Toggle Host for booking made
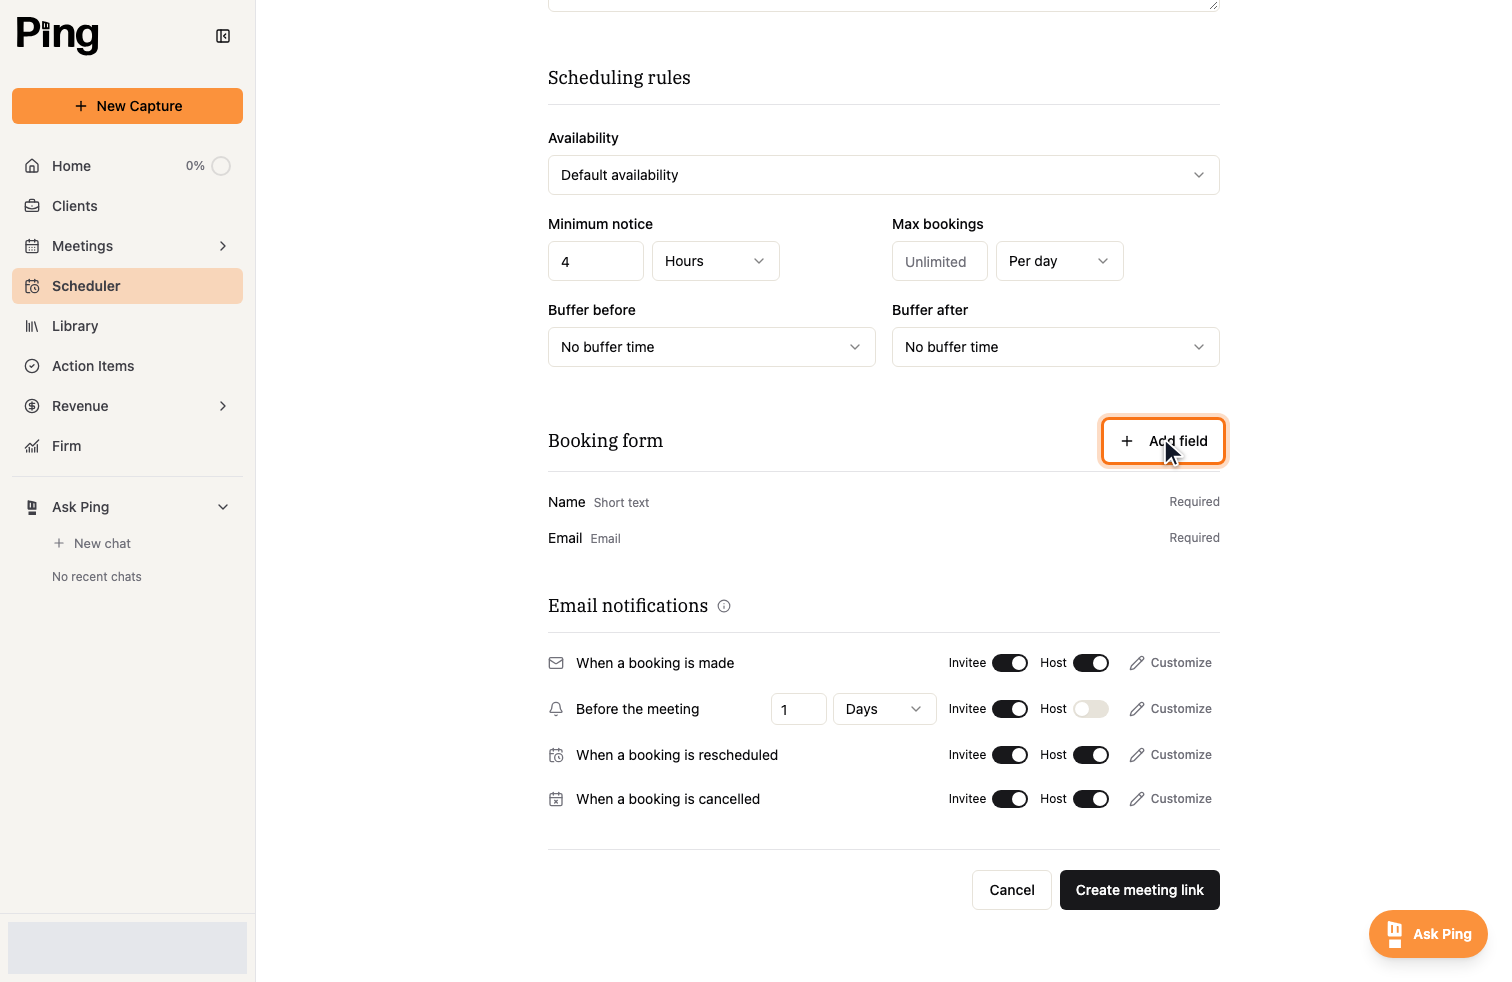Image resolution: width=1512 pixels, height=982 pixels. point(1091,663)
